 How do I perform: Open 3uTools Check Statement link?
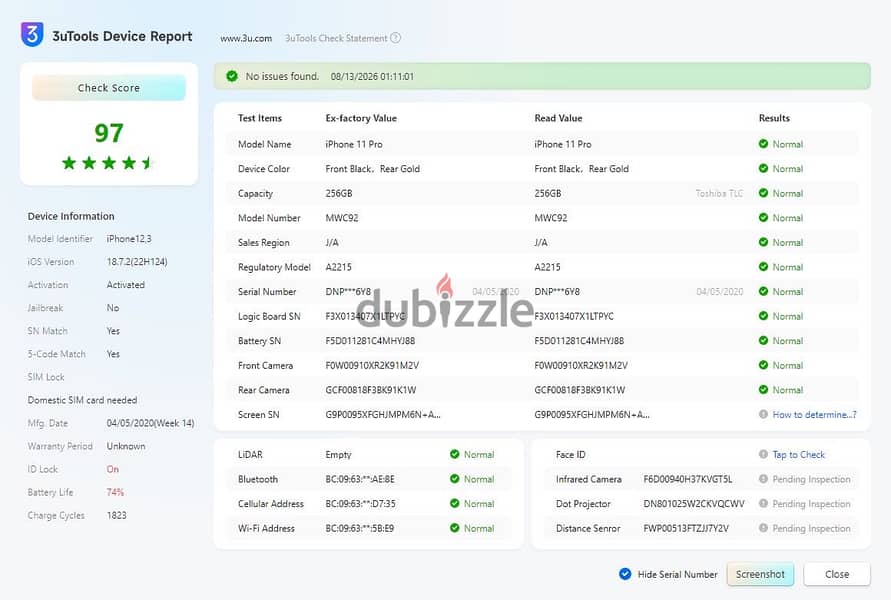[336, 38]
